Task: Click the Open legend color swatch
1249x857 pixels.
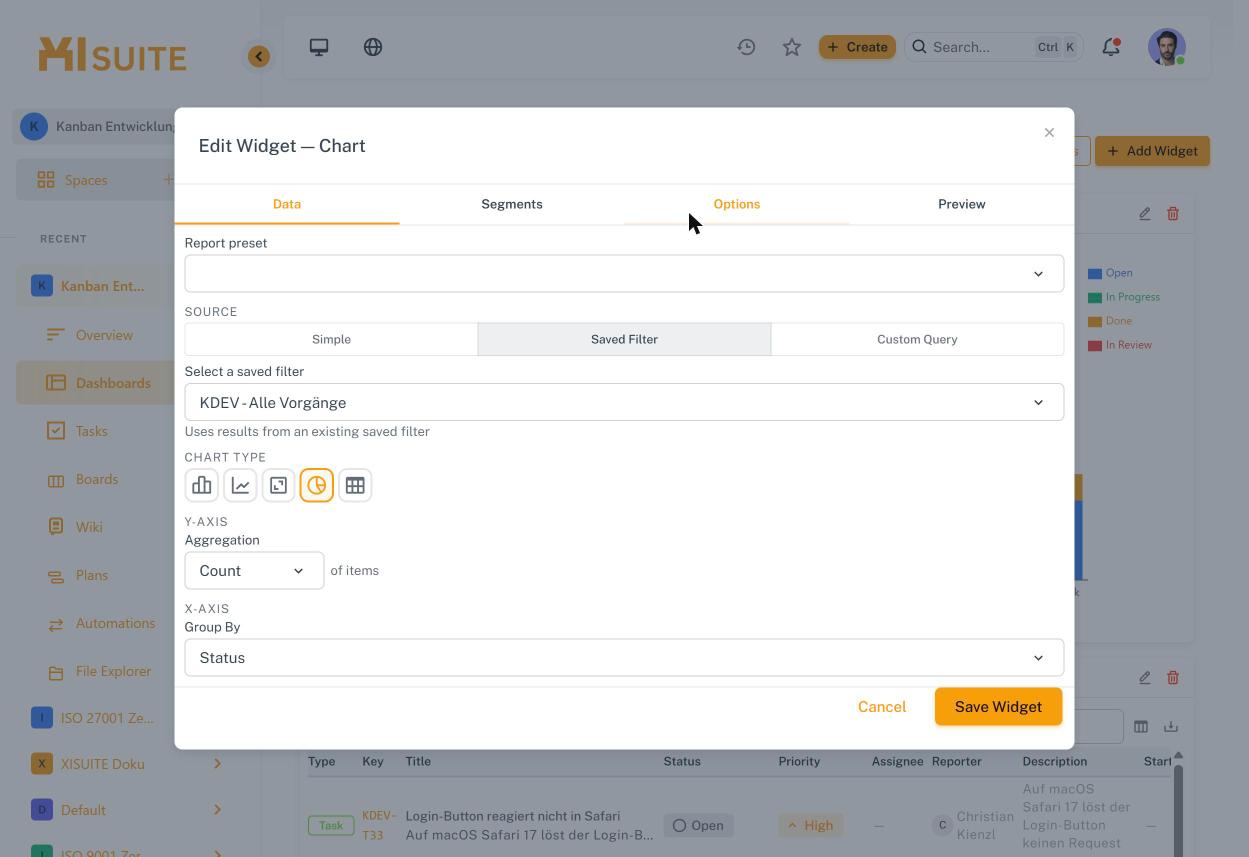Action: pyautogui.click(x=1095, y=273)
